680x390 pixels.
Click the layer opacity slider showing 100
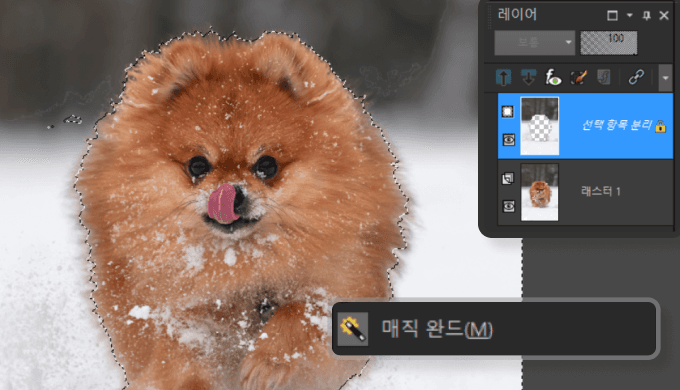pos(609,43)
